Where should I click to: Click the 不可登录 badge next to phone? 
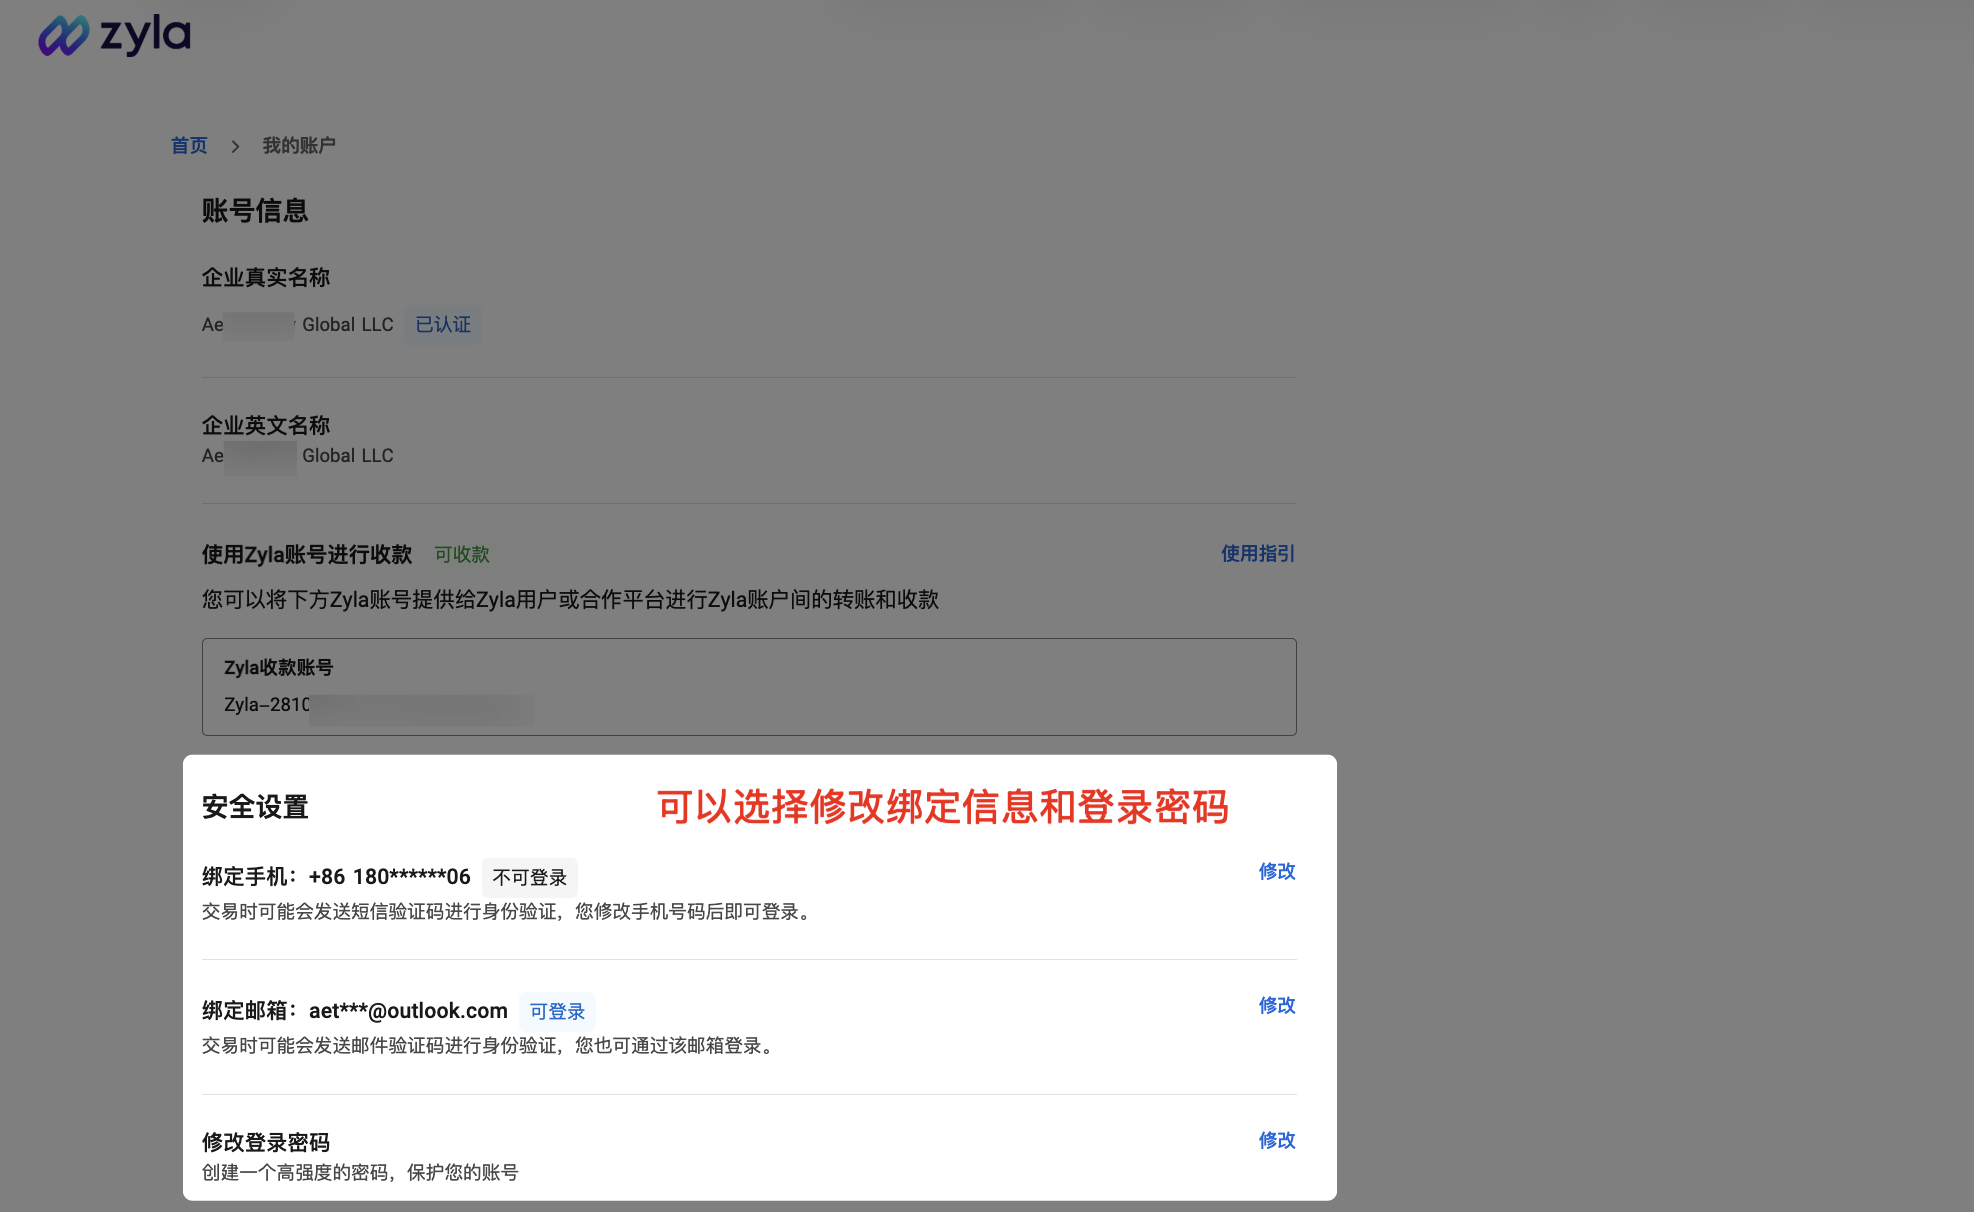[x=531, y=877]
